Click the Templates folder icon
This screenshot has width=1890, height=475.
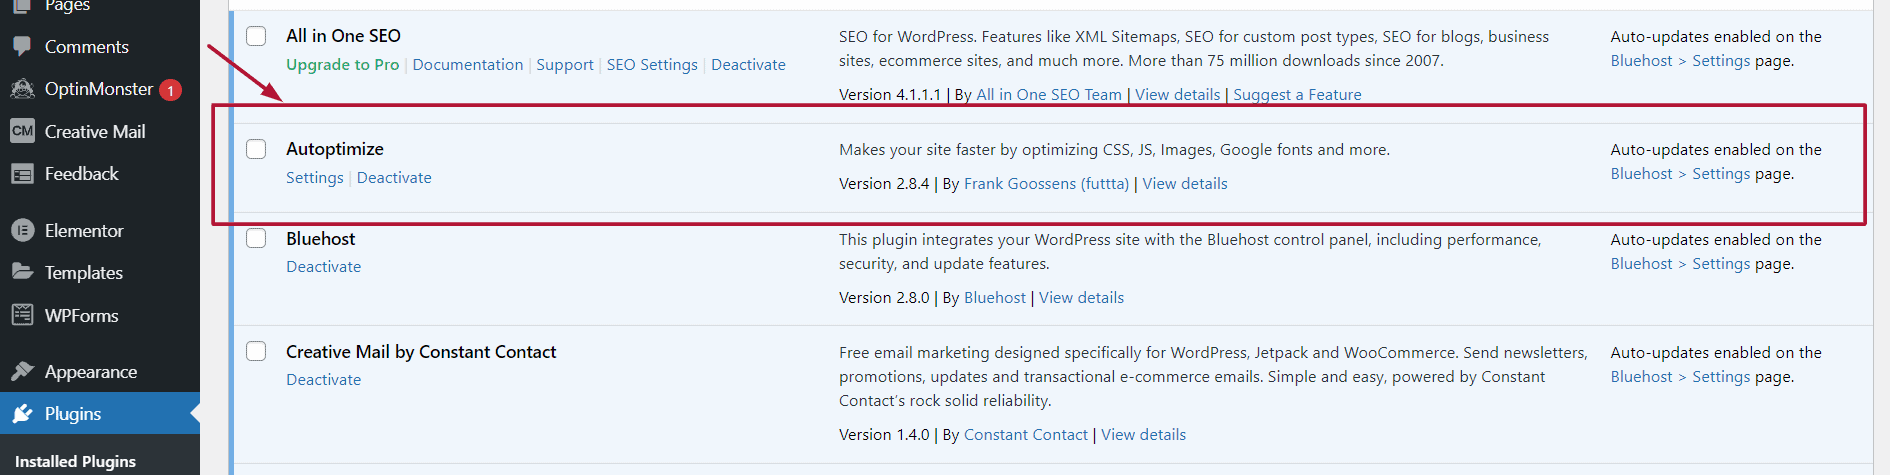pos(22,272)
